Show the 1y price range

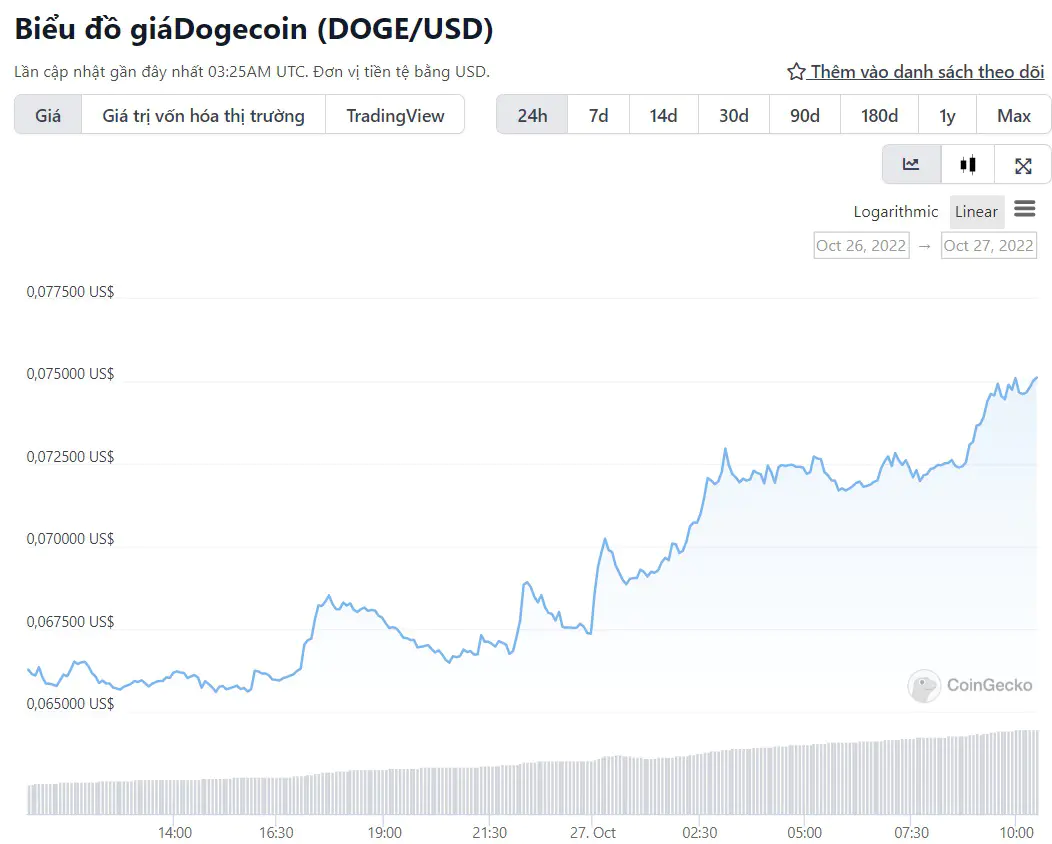click(947, 115)
